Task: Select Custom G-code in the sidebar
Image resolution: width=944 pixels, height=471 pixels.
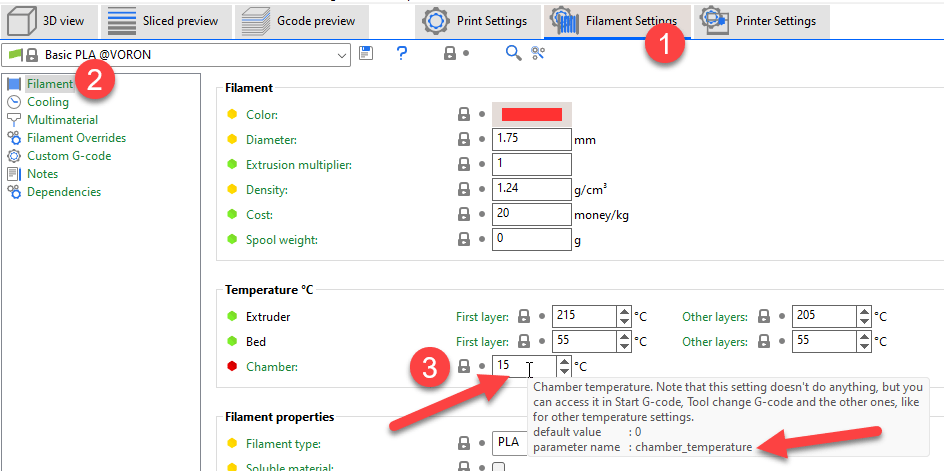Action: [x=69, y=156]
